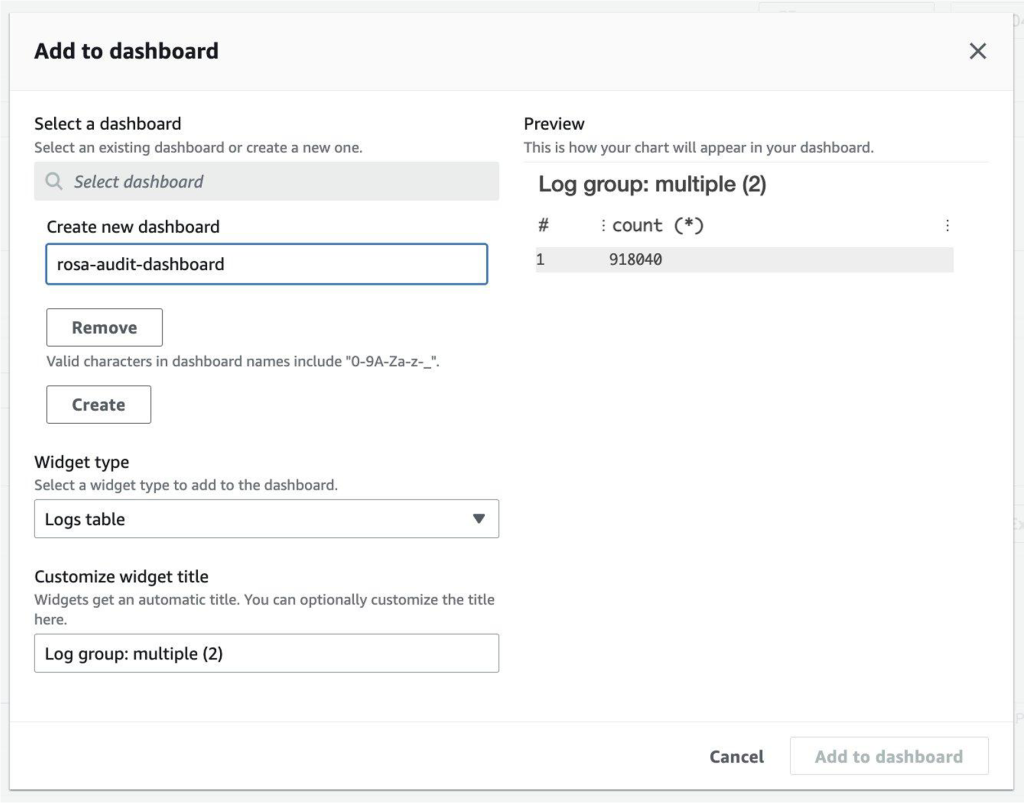
Task: Edit the rosa-audit-dashboard name field
Action: 266,264
